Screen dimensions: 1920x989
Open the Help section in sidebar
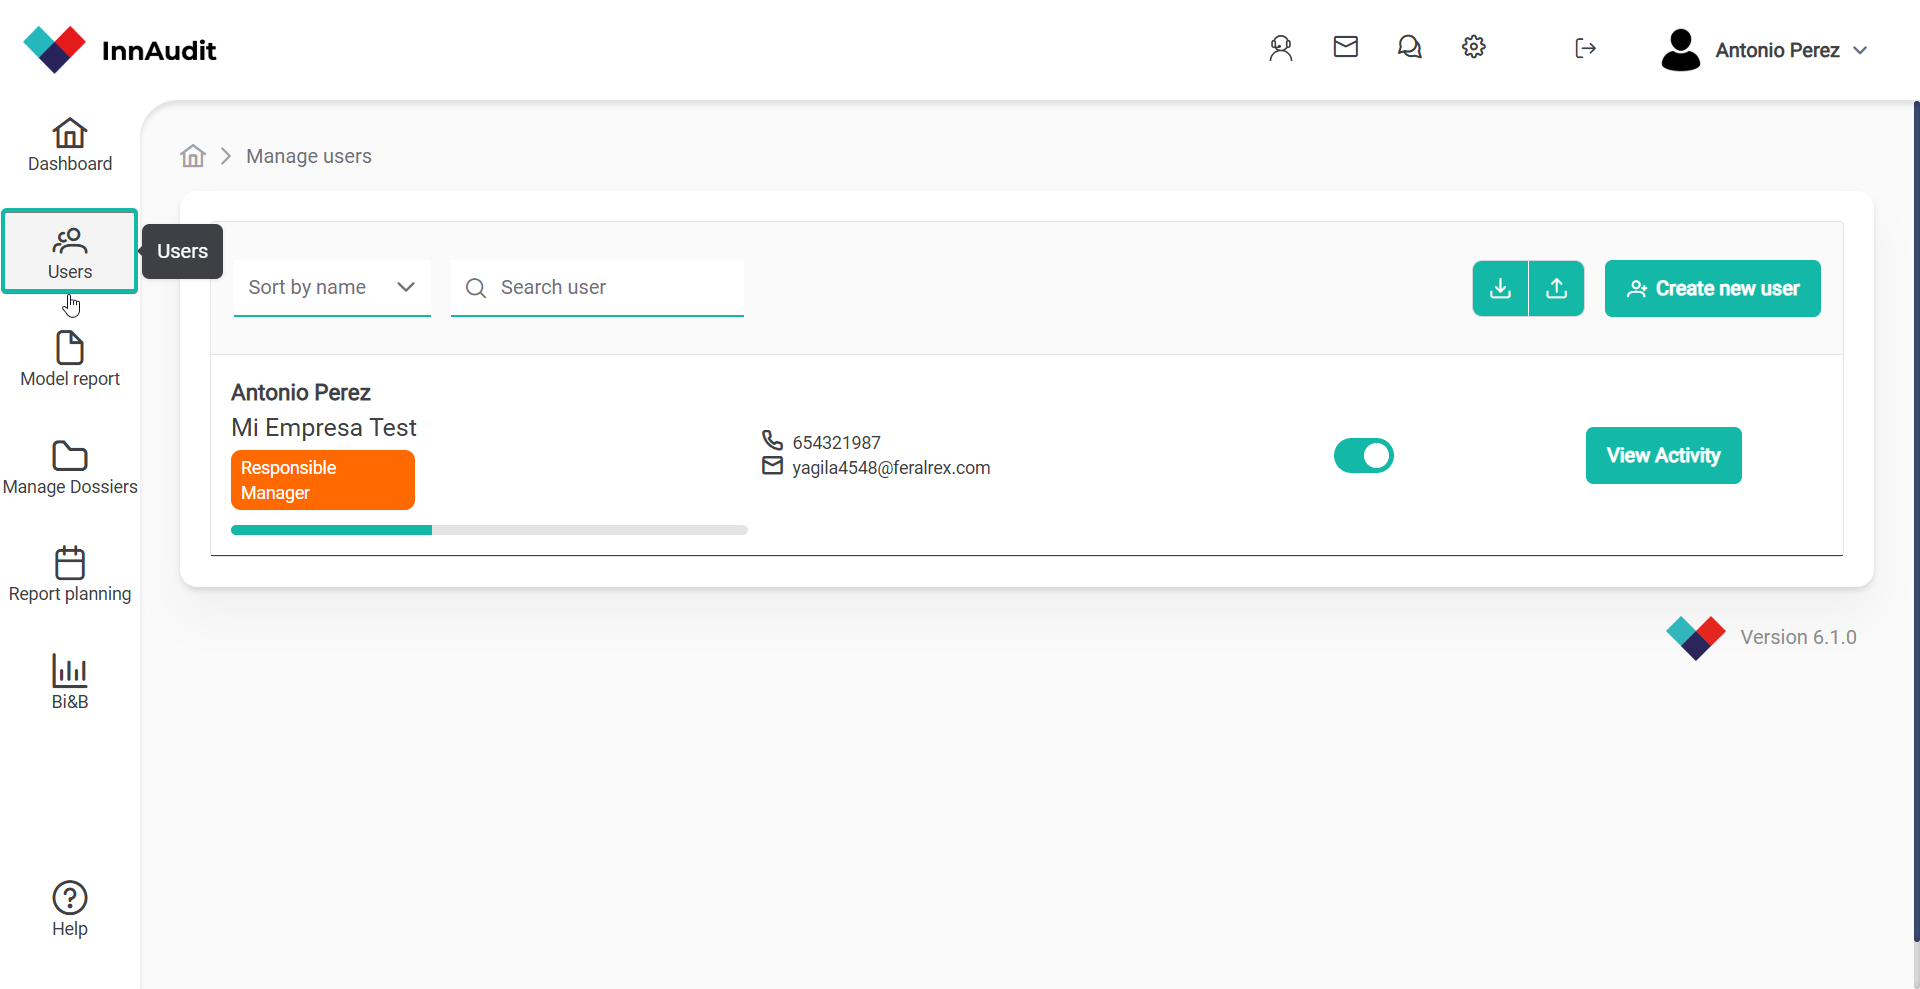point(70,909)
